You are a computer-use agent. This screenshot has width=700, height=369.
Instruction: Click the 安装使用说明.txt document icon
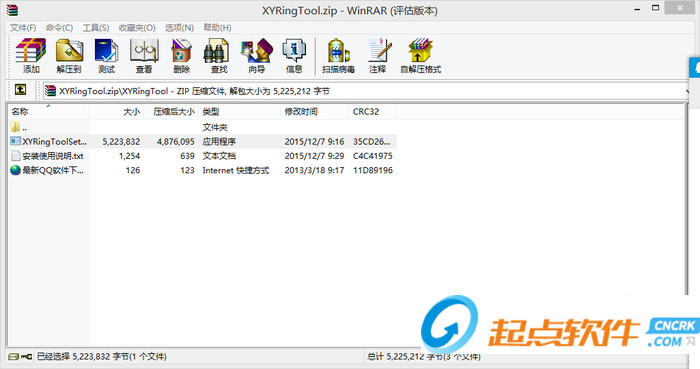pyautogui.click(x=16, y=156)
